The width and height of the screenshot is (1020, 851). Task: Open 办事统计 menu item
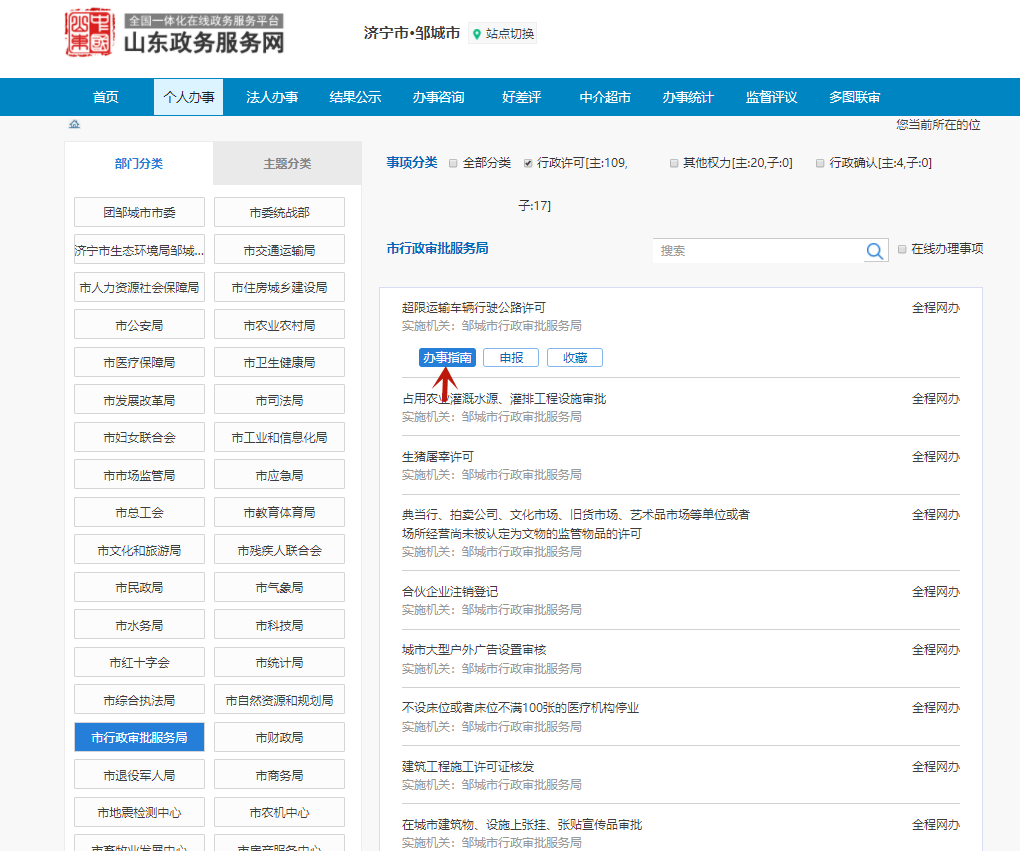[x=688, y=97]
